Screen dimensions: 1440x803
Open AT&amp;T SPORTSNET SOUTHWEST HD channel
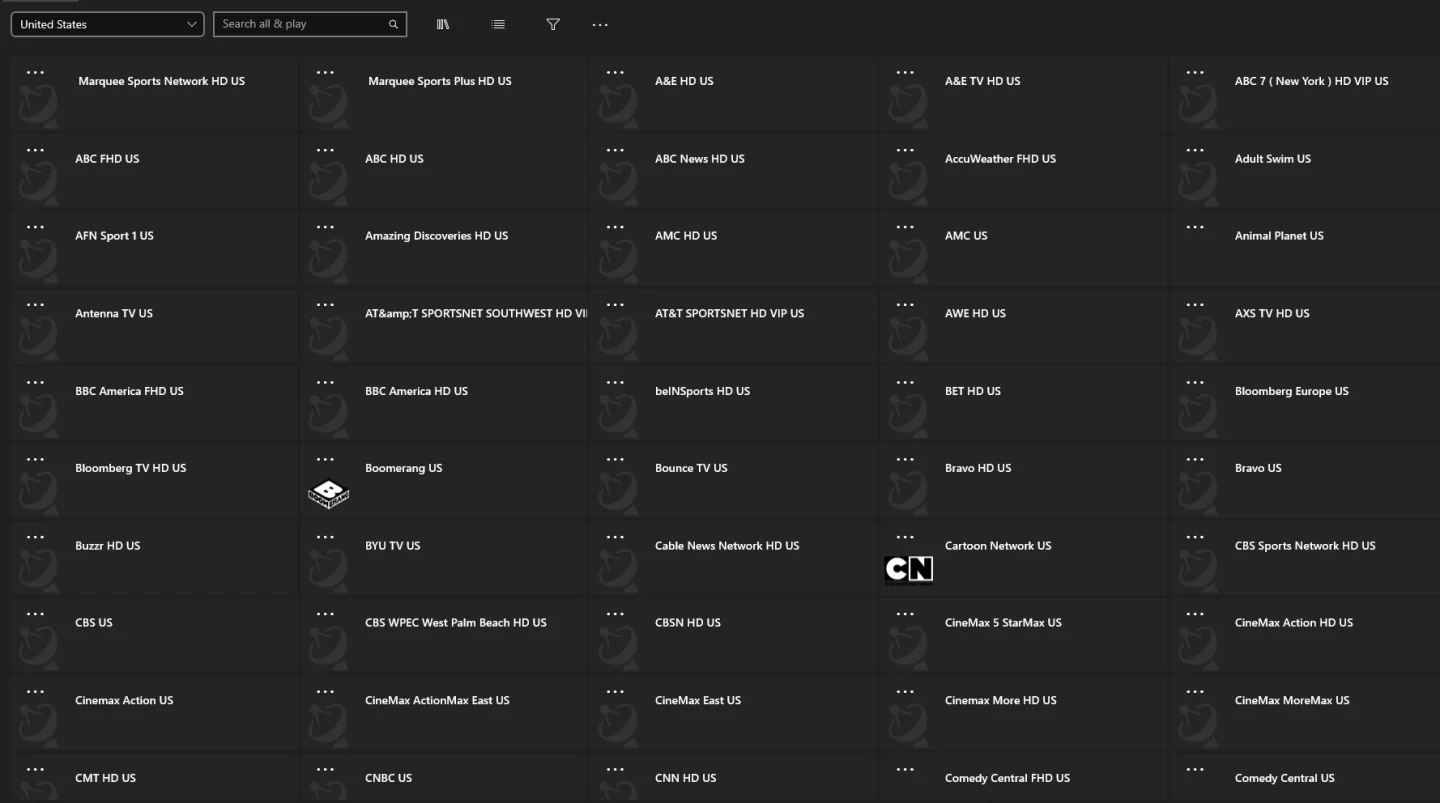coord(476,314)
